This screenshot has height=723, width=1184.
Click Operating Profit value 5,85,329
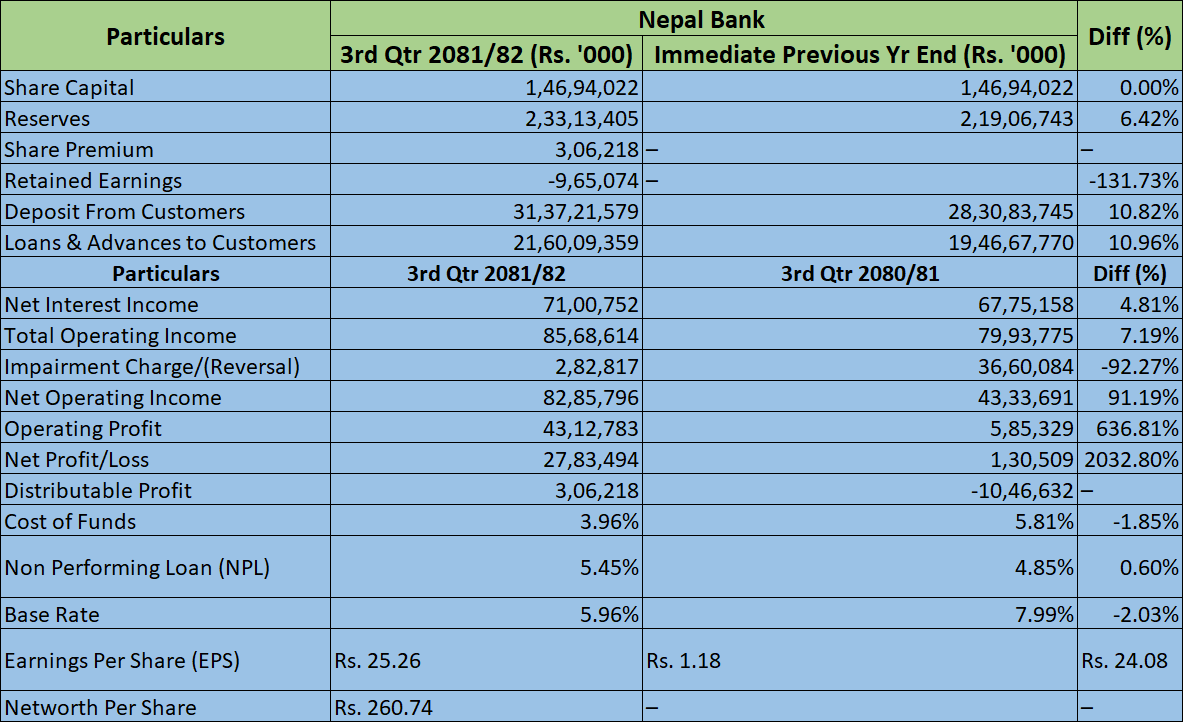(1031, 428)
